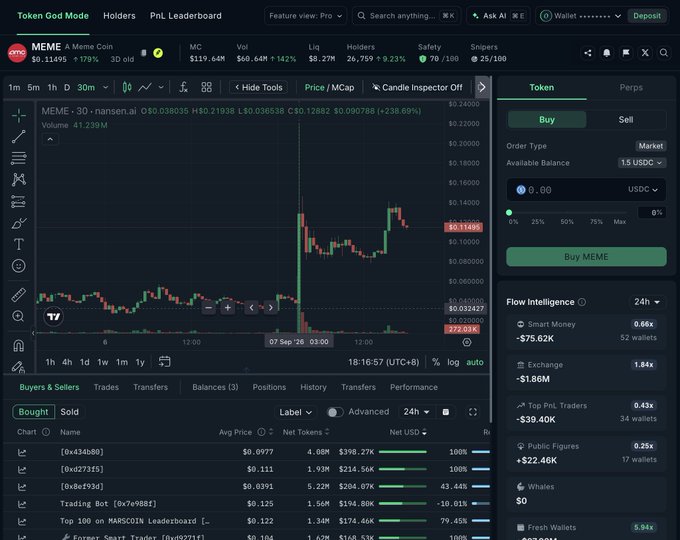
Task: Open the Fibonacci retracement tool
Action: [18, 158]
